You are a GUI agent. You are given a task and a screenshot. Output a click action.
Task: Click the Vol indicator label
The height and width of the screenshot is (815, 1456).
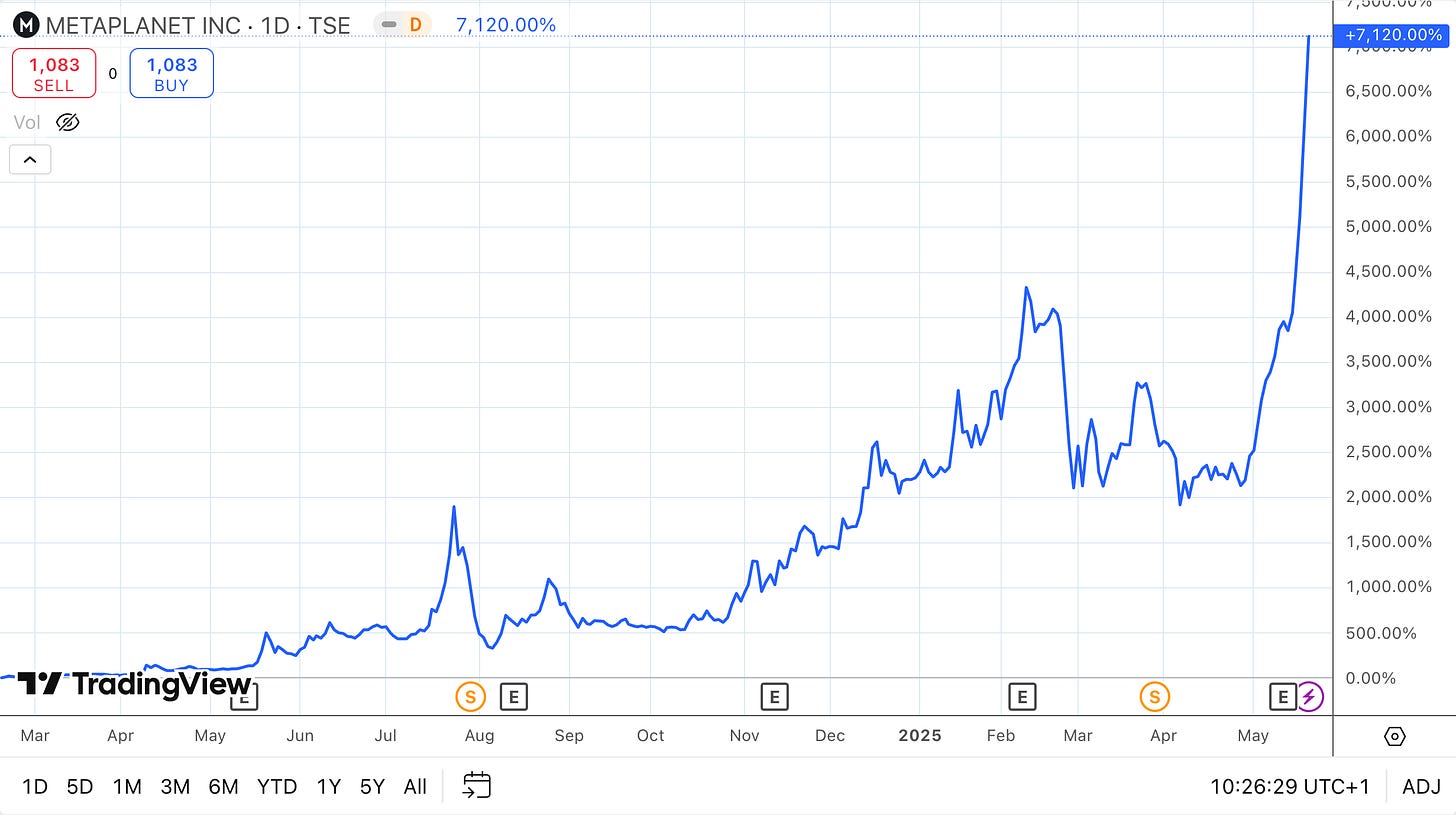point(27,122)
